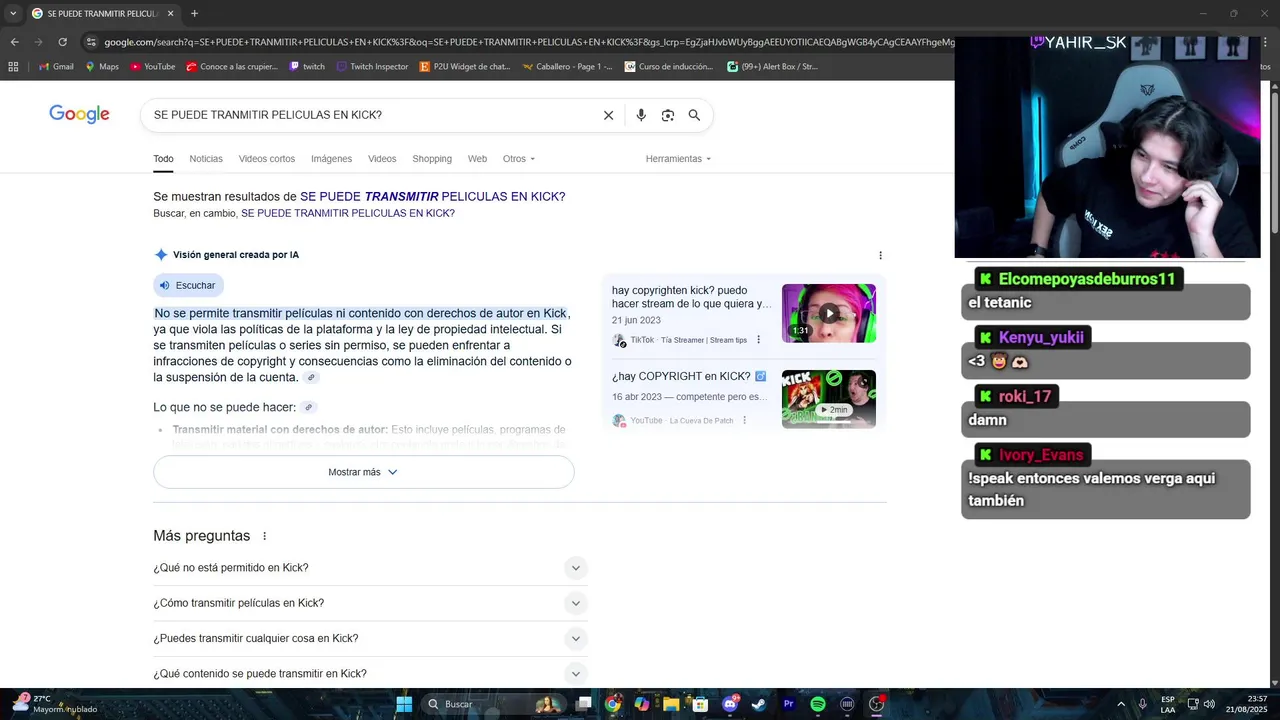
Task: Clear the search box with the X icon
Action: 608,115
